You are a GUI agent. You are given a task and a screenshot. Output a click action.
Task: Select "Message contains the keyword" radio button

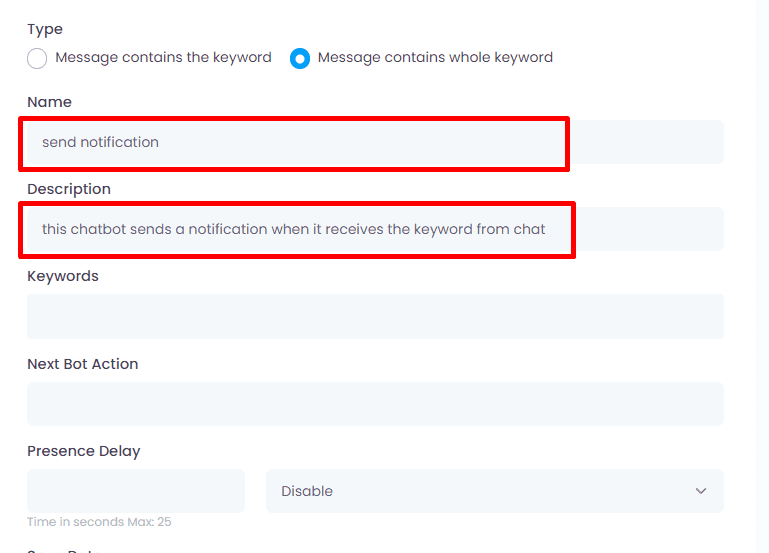37,58
